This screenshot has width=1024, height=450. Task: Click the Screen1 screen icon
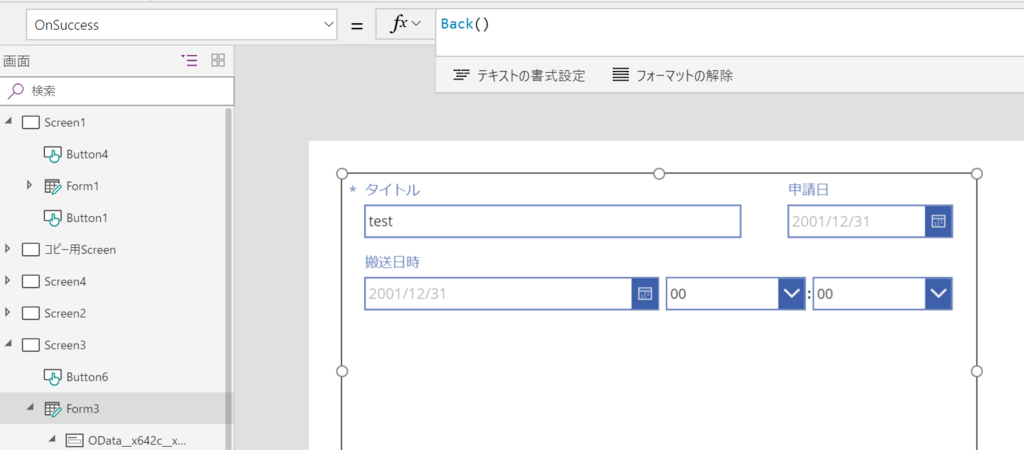pyautogui.click(x=31, y=122)
